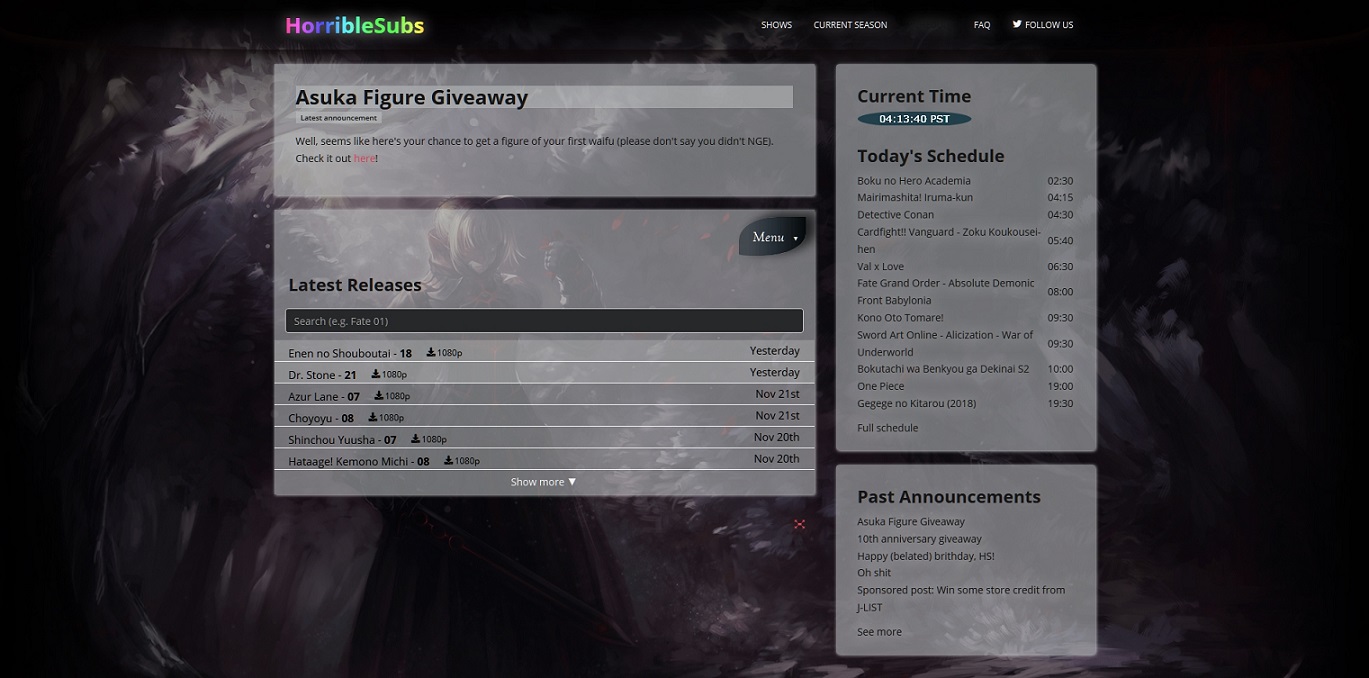Download icon for Enen no Shouboutai 18
The image size is (1369, 678).
[x=431, y=352]
